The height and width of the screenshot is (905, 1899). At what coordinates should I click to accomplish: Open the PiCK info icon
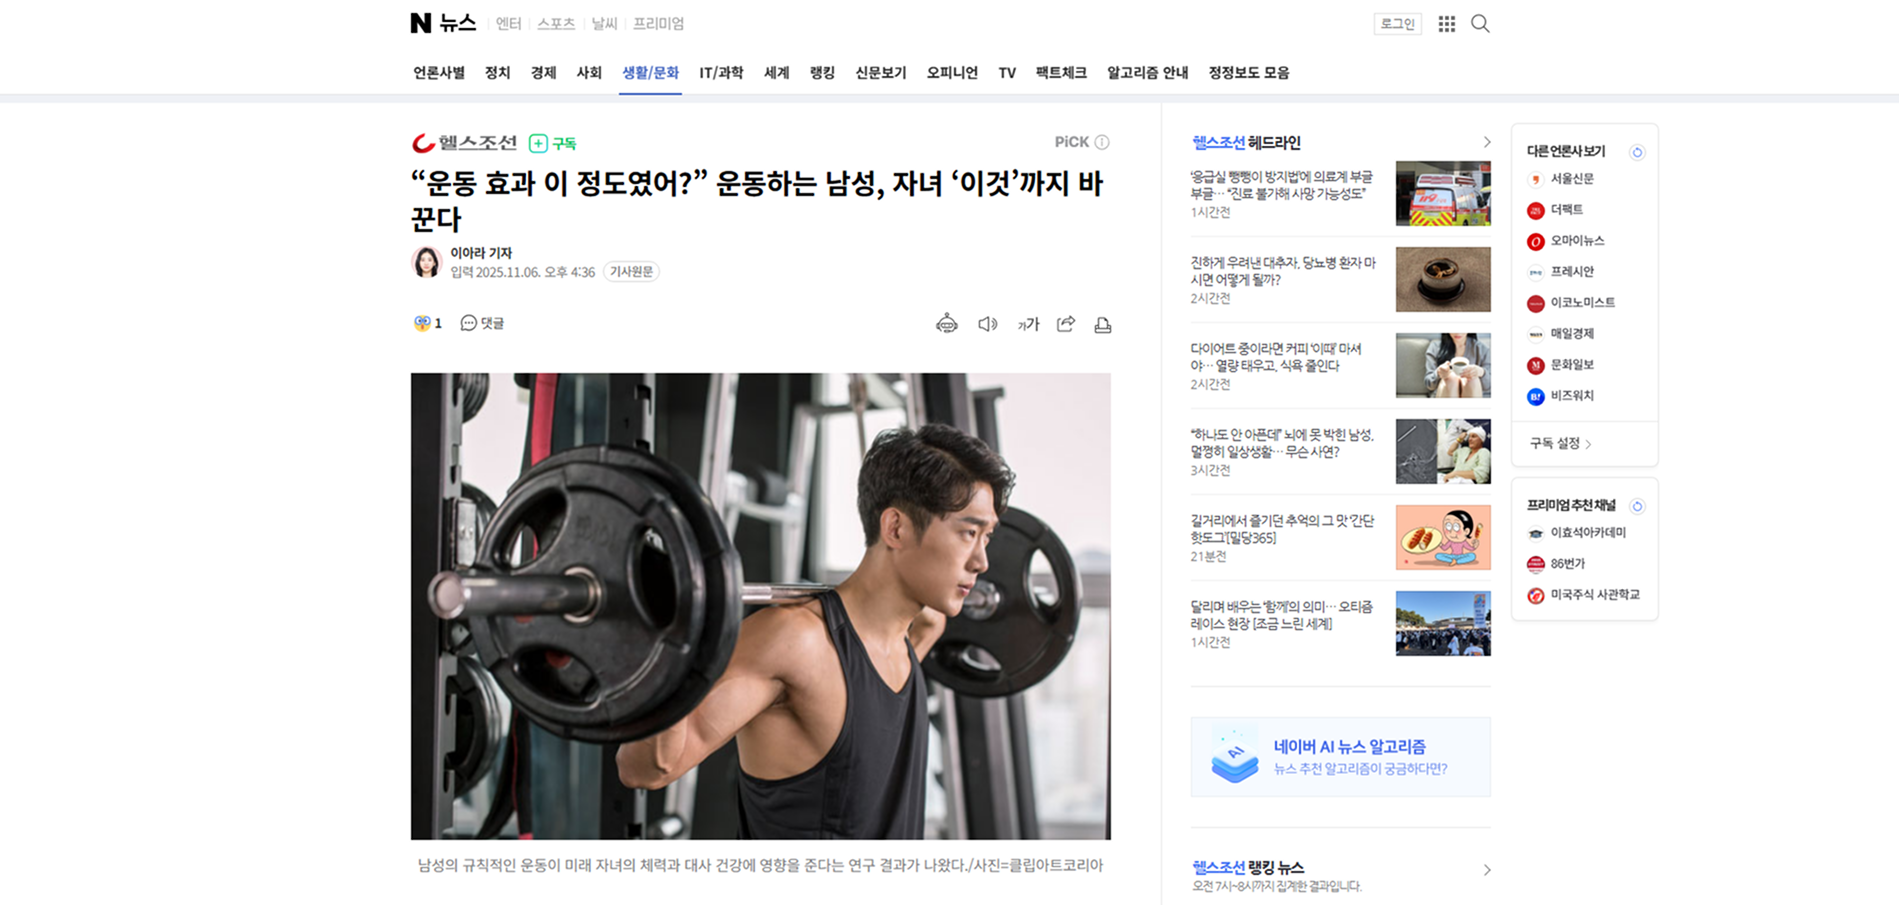click(x=1102, y=142)
